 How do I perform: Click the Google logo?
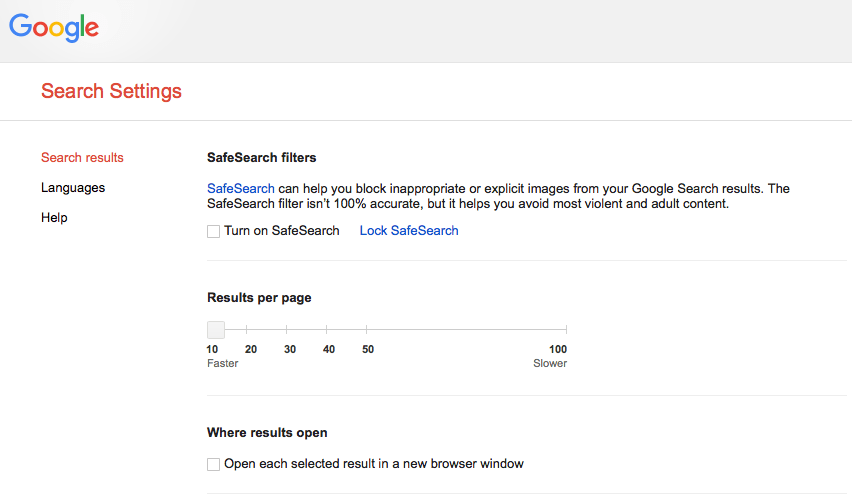click(54, 27)
